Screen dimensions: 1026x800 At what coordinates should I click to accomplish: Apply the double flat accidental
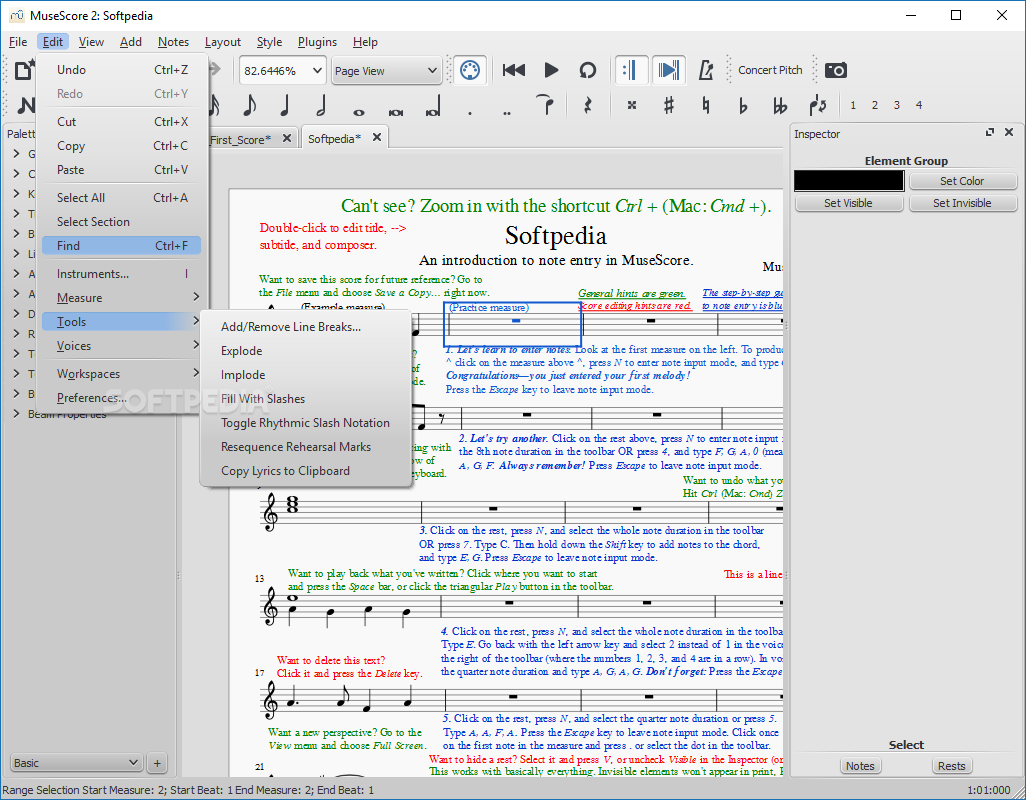coord(779,105)
